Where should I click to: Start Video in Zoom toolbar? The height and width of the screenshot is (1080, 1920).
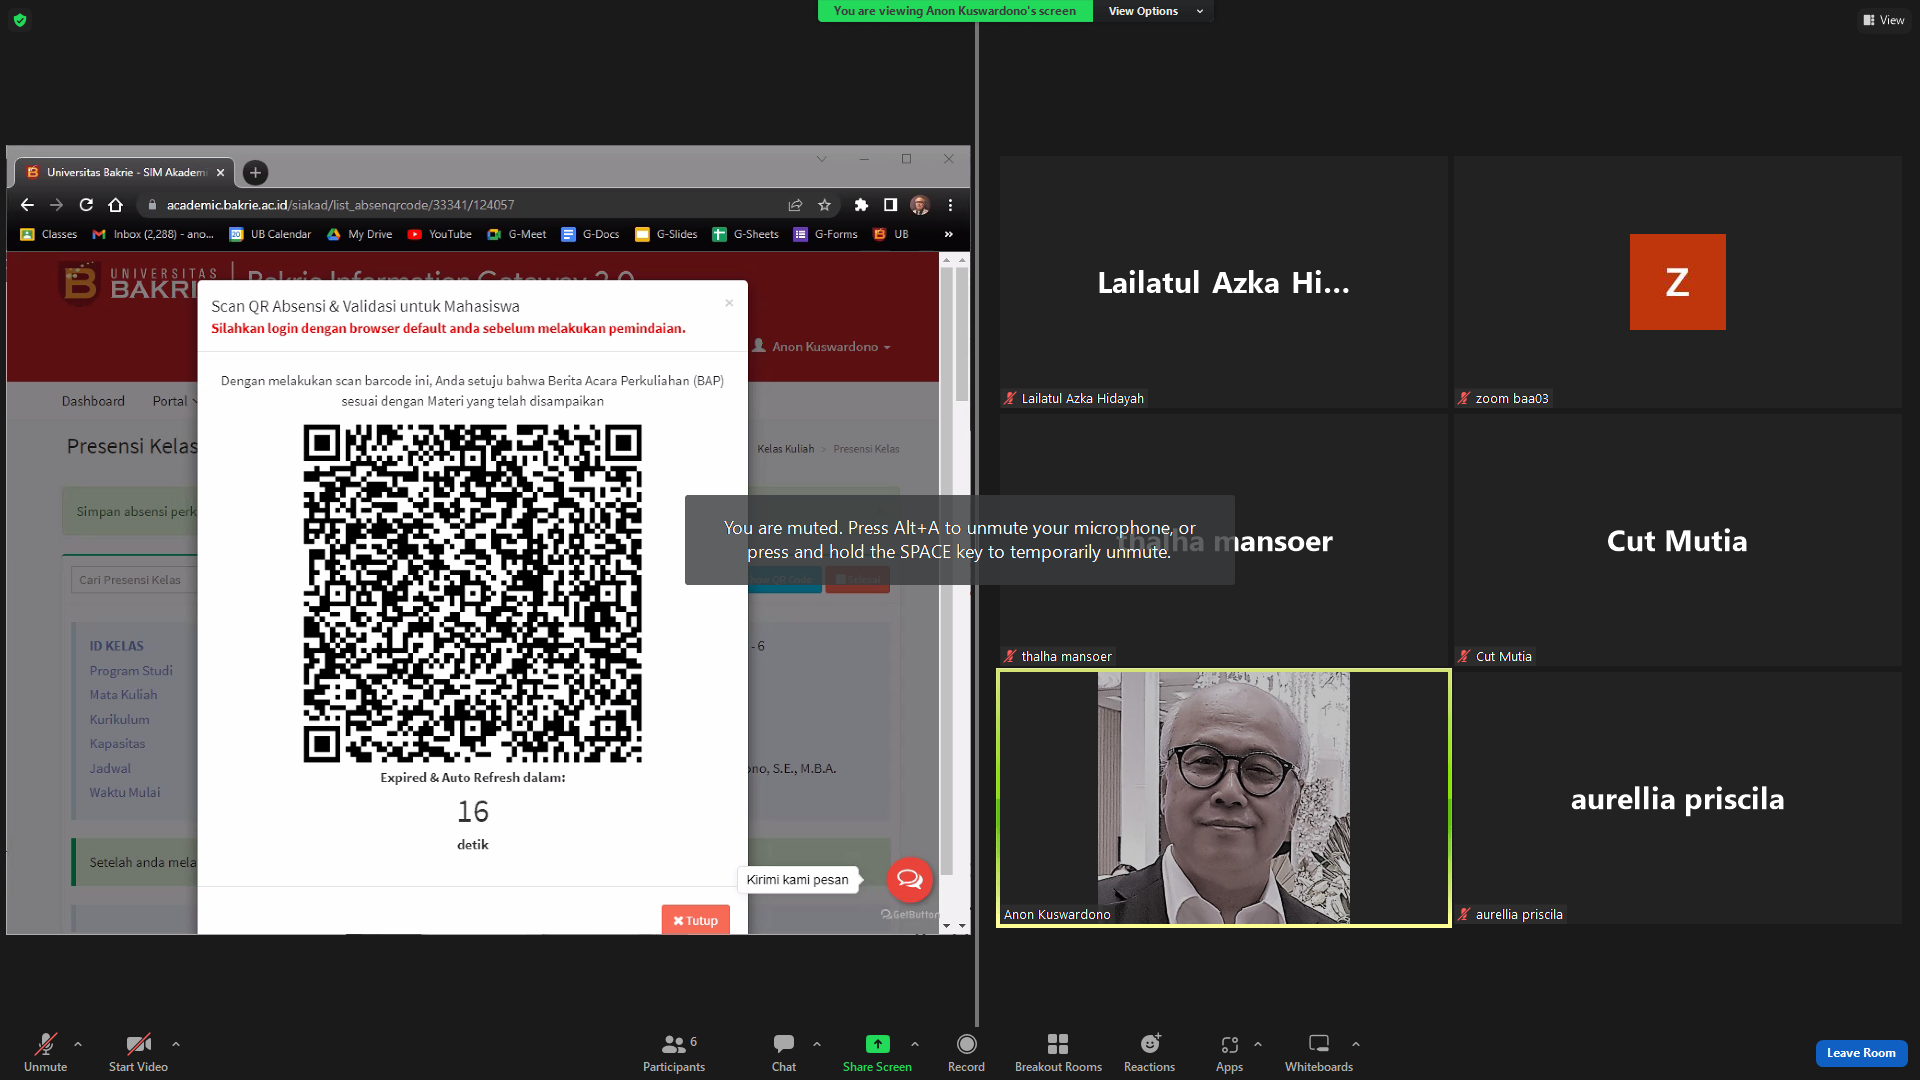coord(138,1052)
